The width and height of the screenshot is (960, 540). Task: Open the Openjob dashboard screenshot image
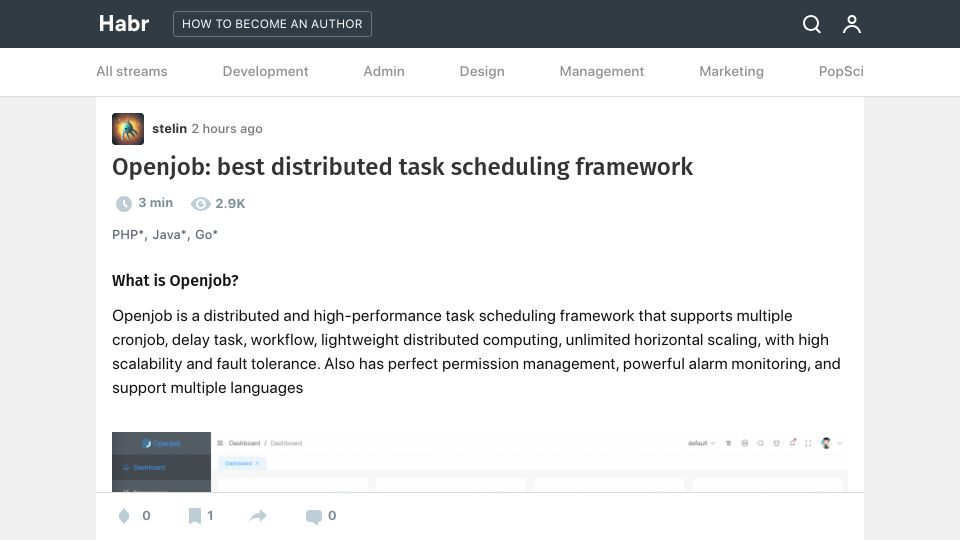pos(479,462)
